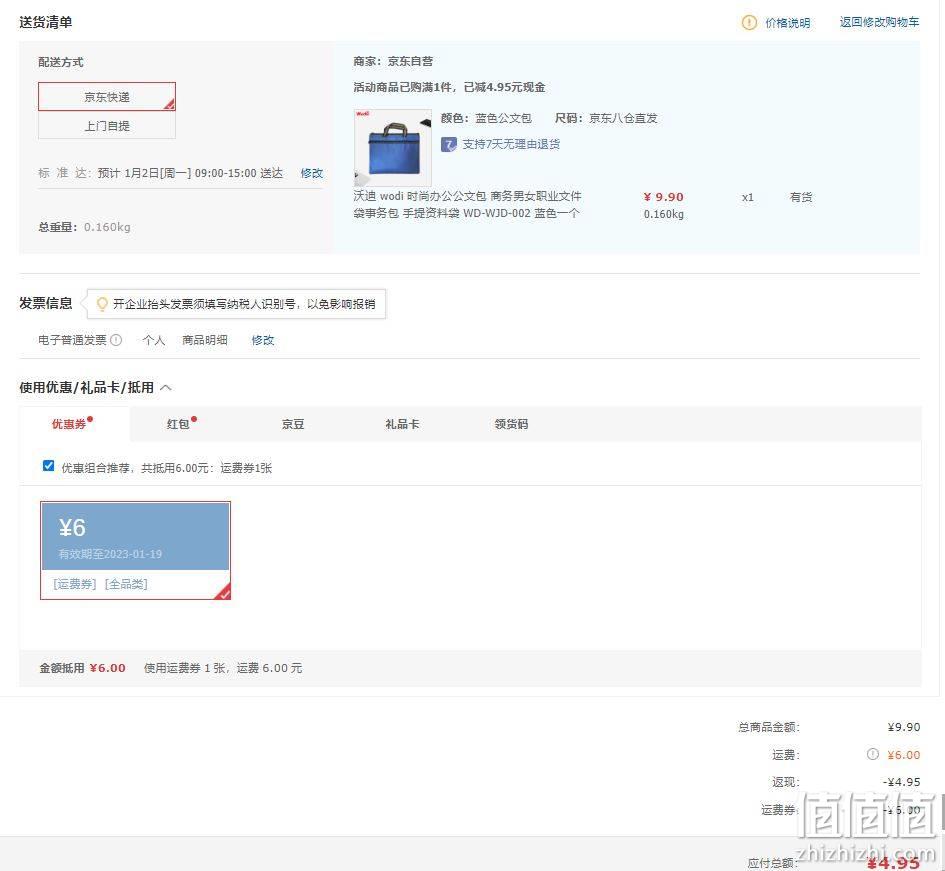Viewport: 945px width, 871px height.
Task: Click the 商家：京东自营 merchant label
Action: click(393, 61)
